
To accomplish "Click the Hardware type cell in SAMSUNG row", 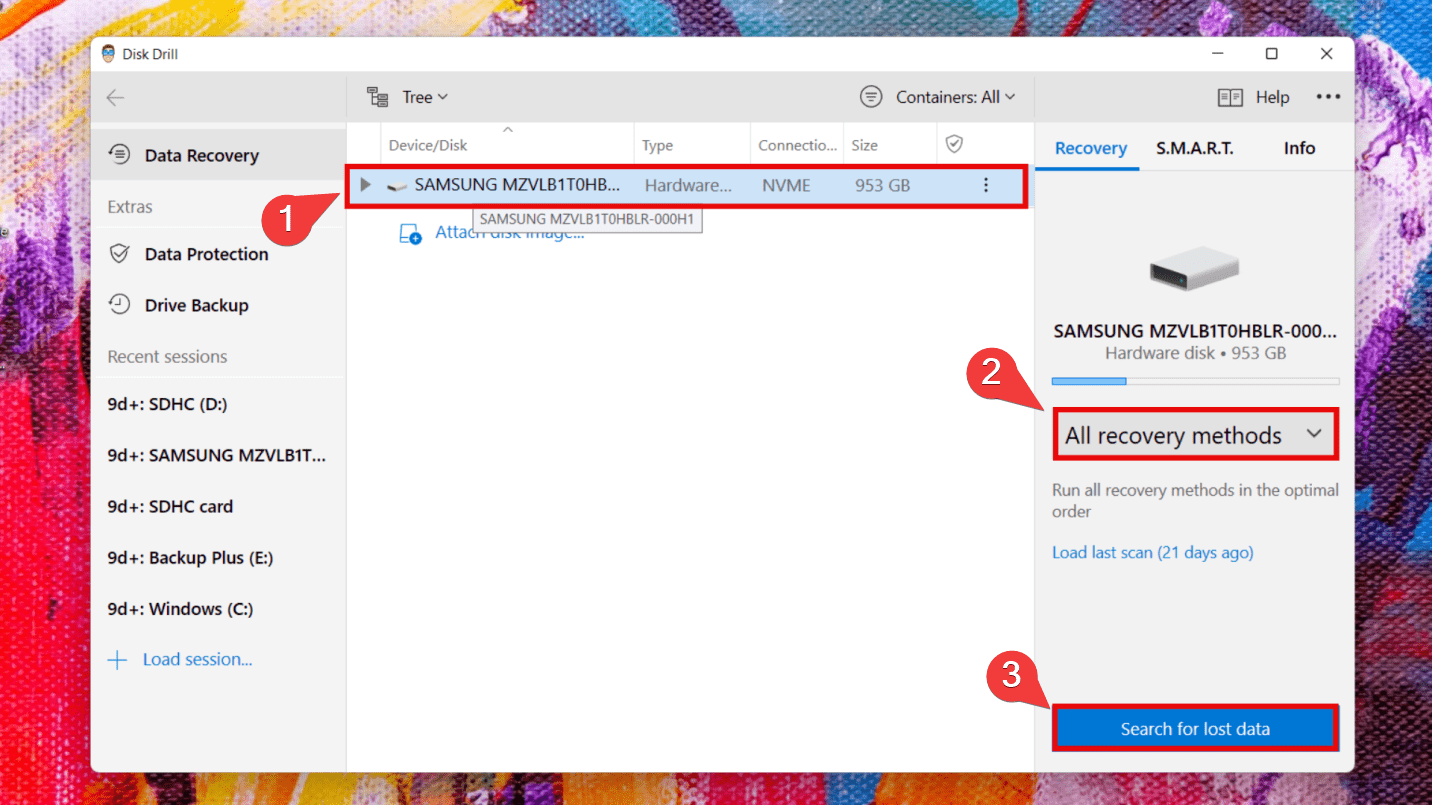I will coord(688,185).
